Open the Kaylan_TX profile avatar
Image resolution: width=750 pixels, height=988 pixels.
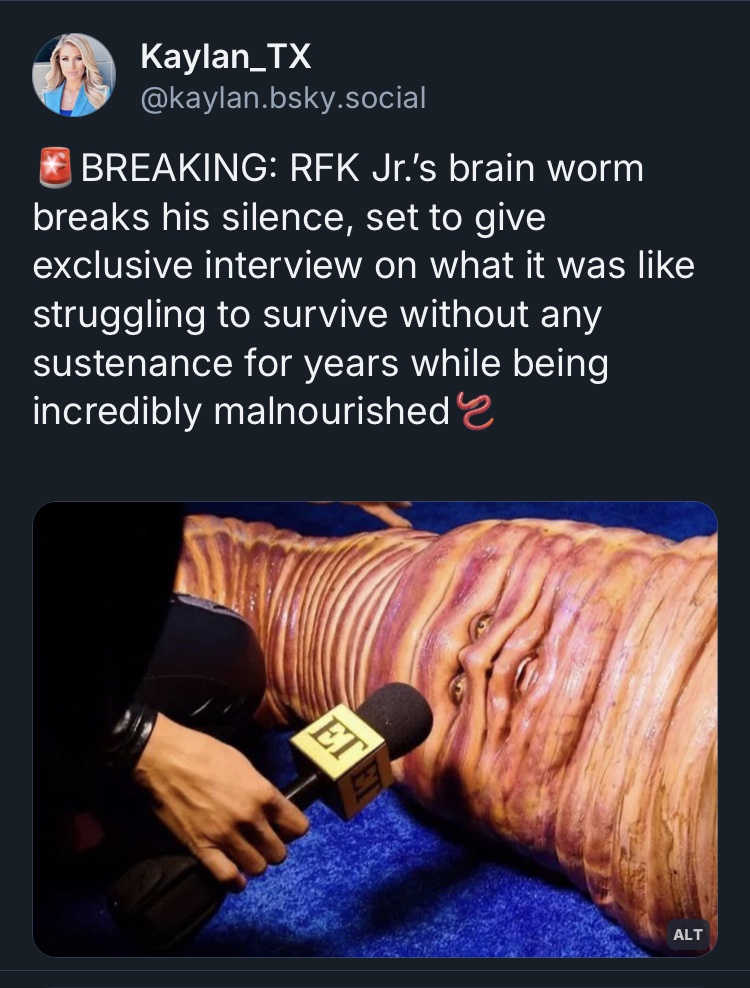tap(74, 76)
